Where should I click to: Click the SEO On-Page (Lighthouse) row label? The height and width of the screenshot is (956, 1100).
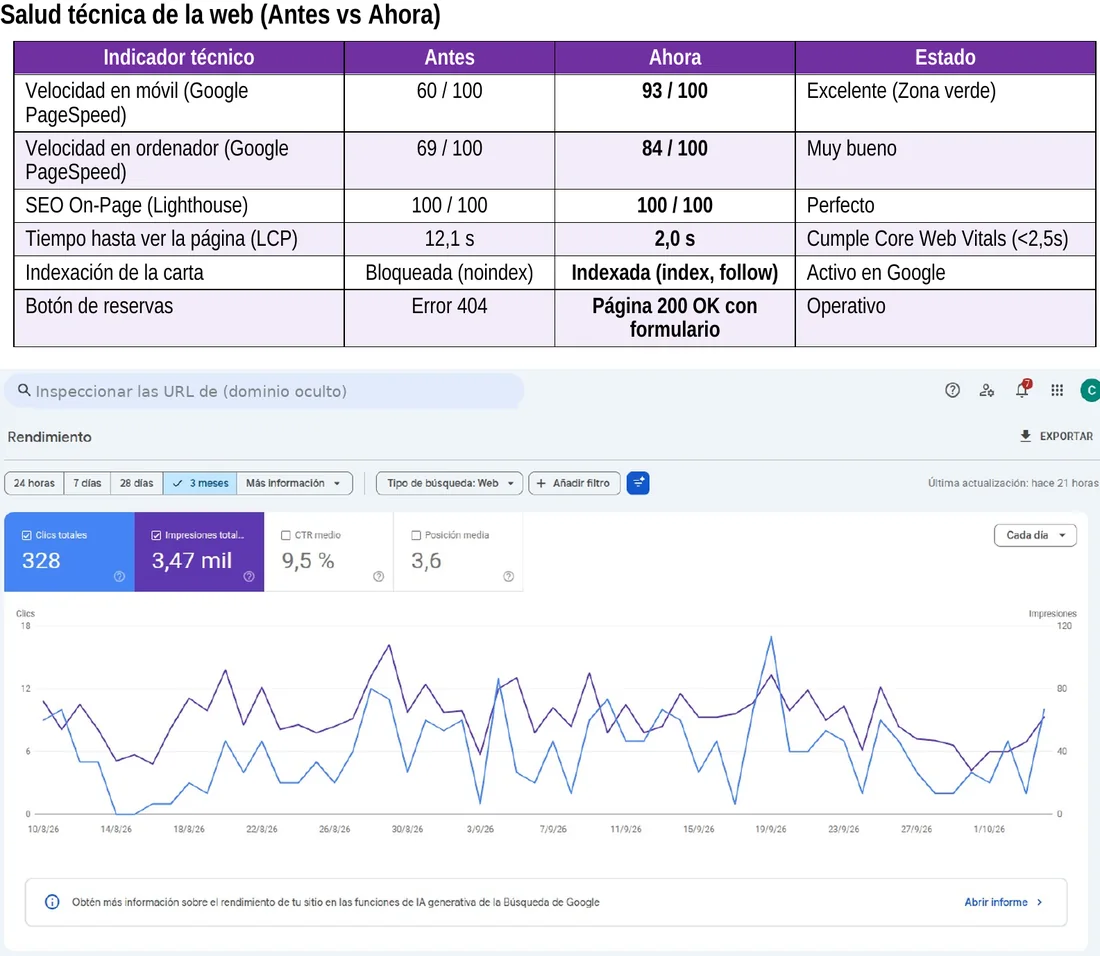(x=137, y=205)
